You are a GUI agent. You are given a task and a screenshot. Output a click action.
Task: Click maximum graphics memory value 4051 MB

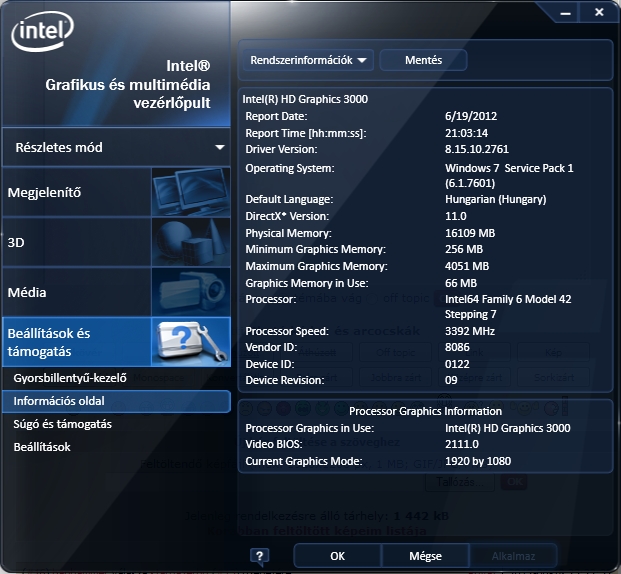point(467,266)
